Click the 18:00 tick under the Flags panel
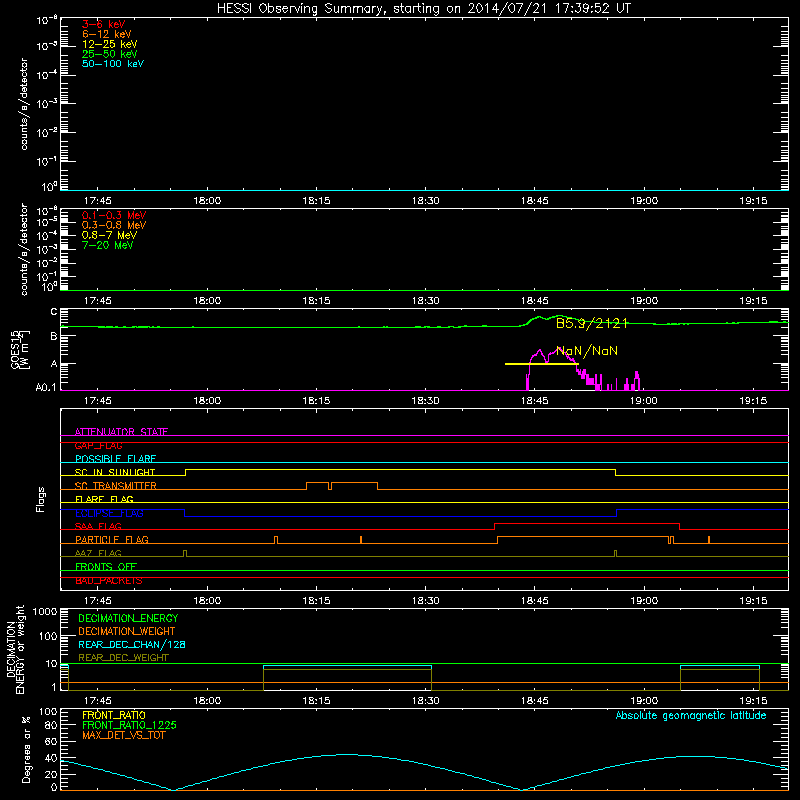800x800 pixels. click(207, 601)
